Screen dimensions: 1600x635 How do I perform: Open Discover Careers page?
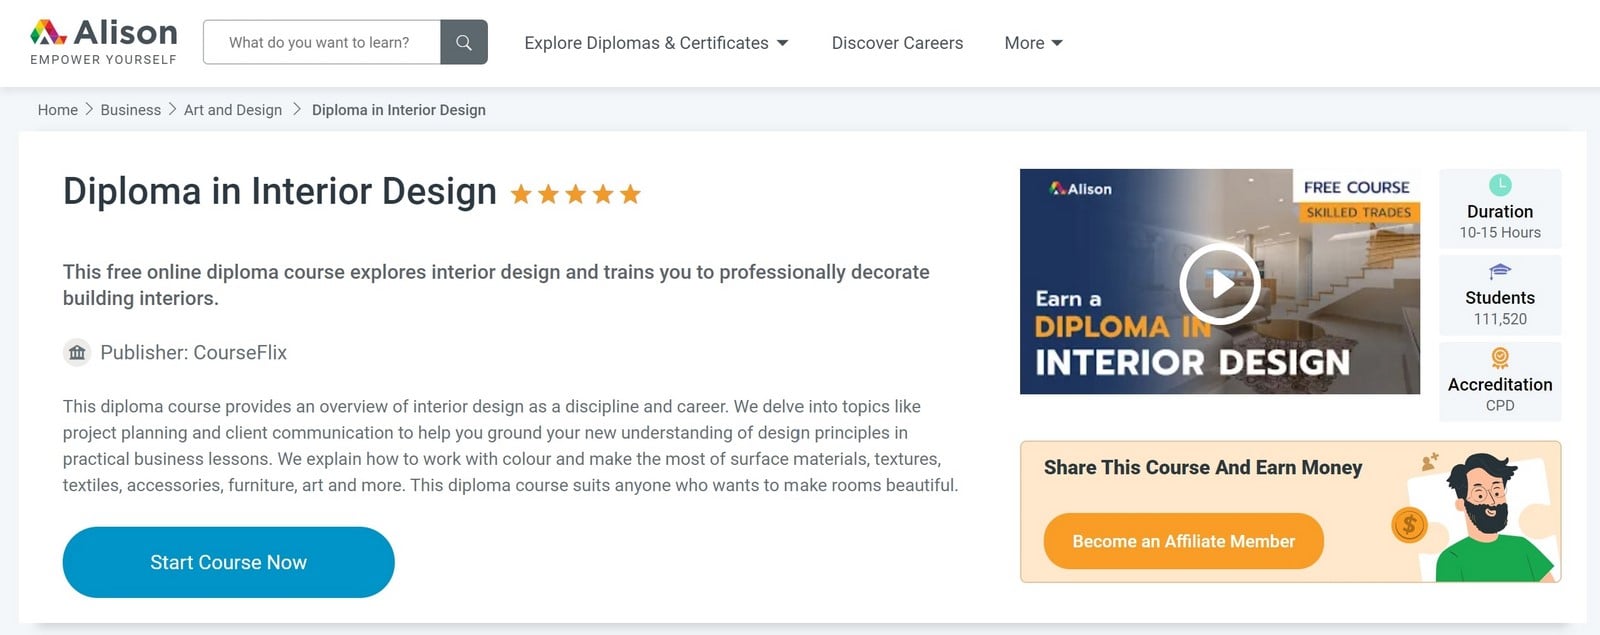tap(897, 43)
